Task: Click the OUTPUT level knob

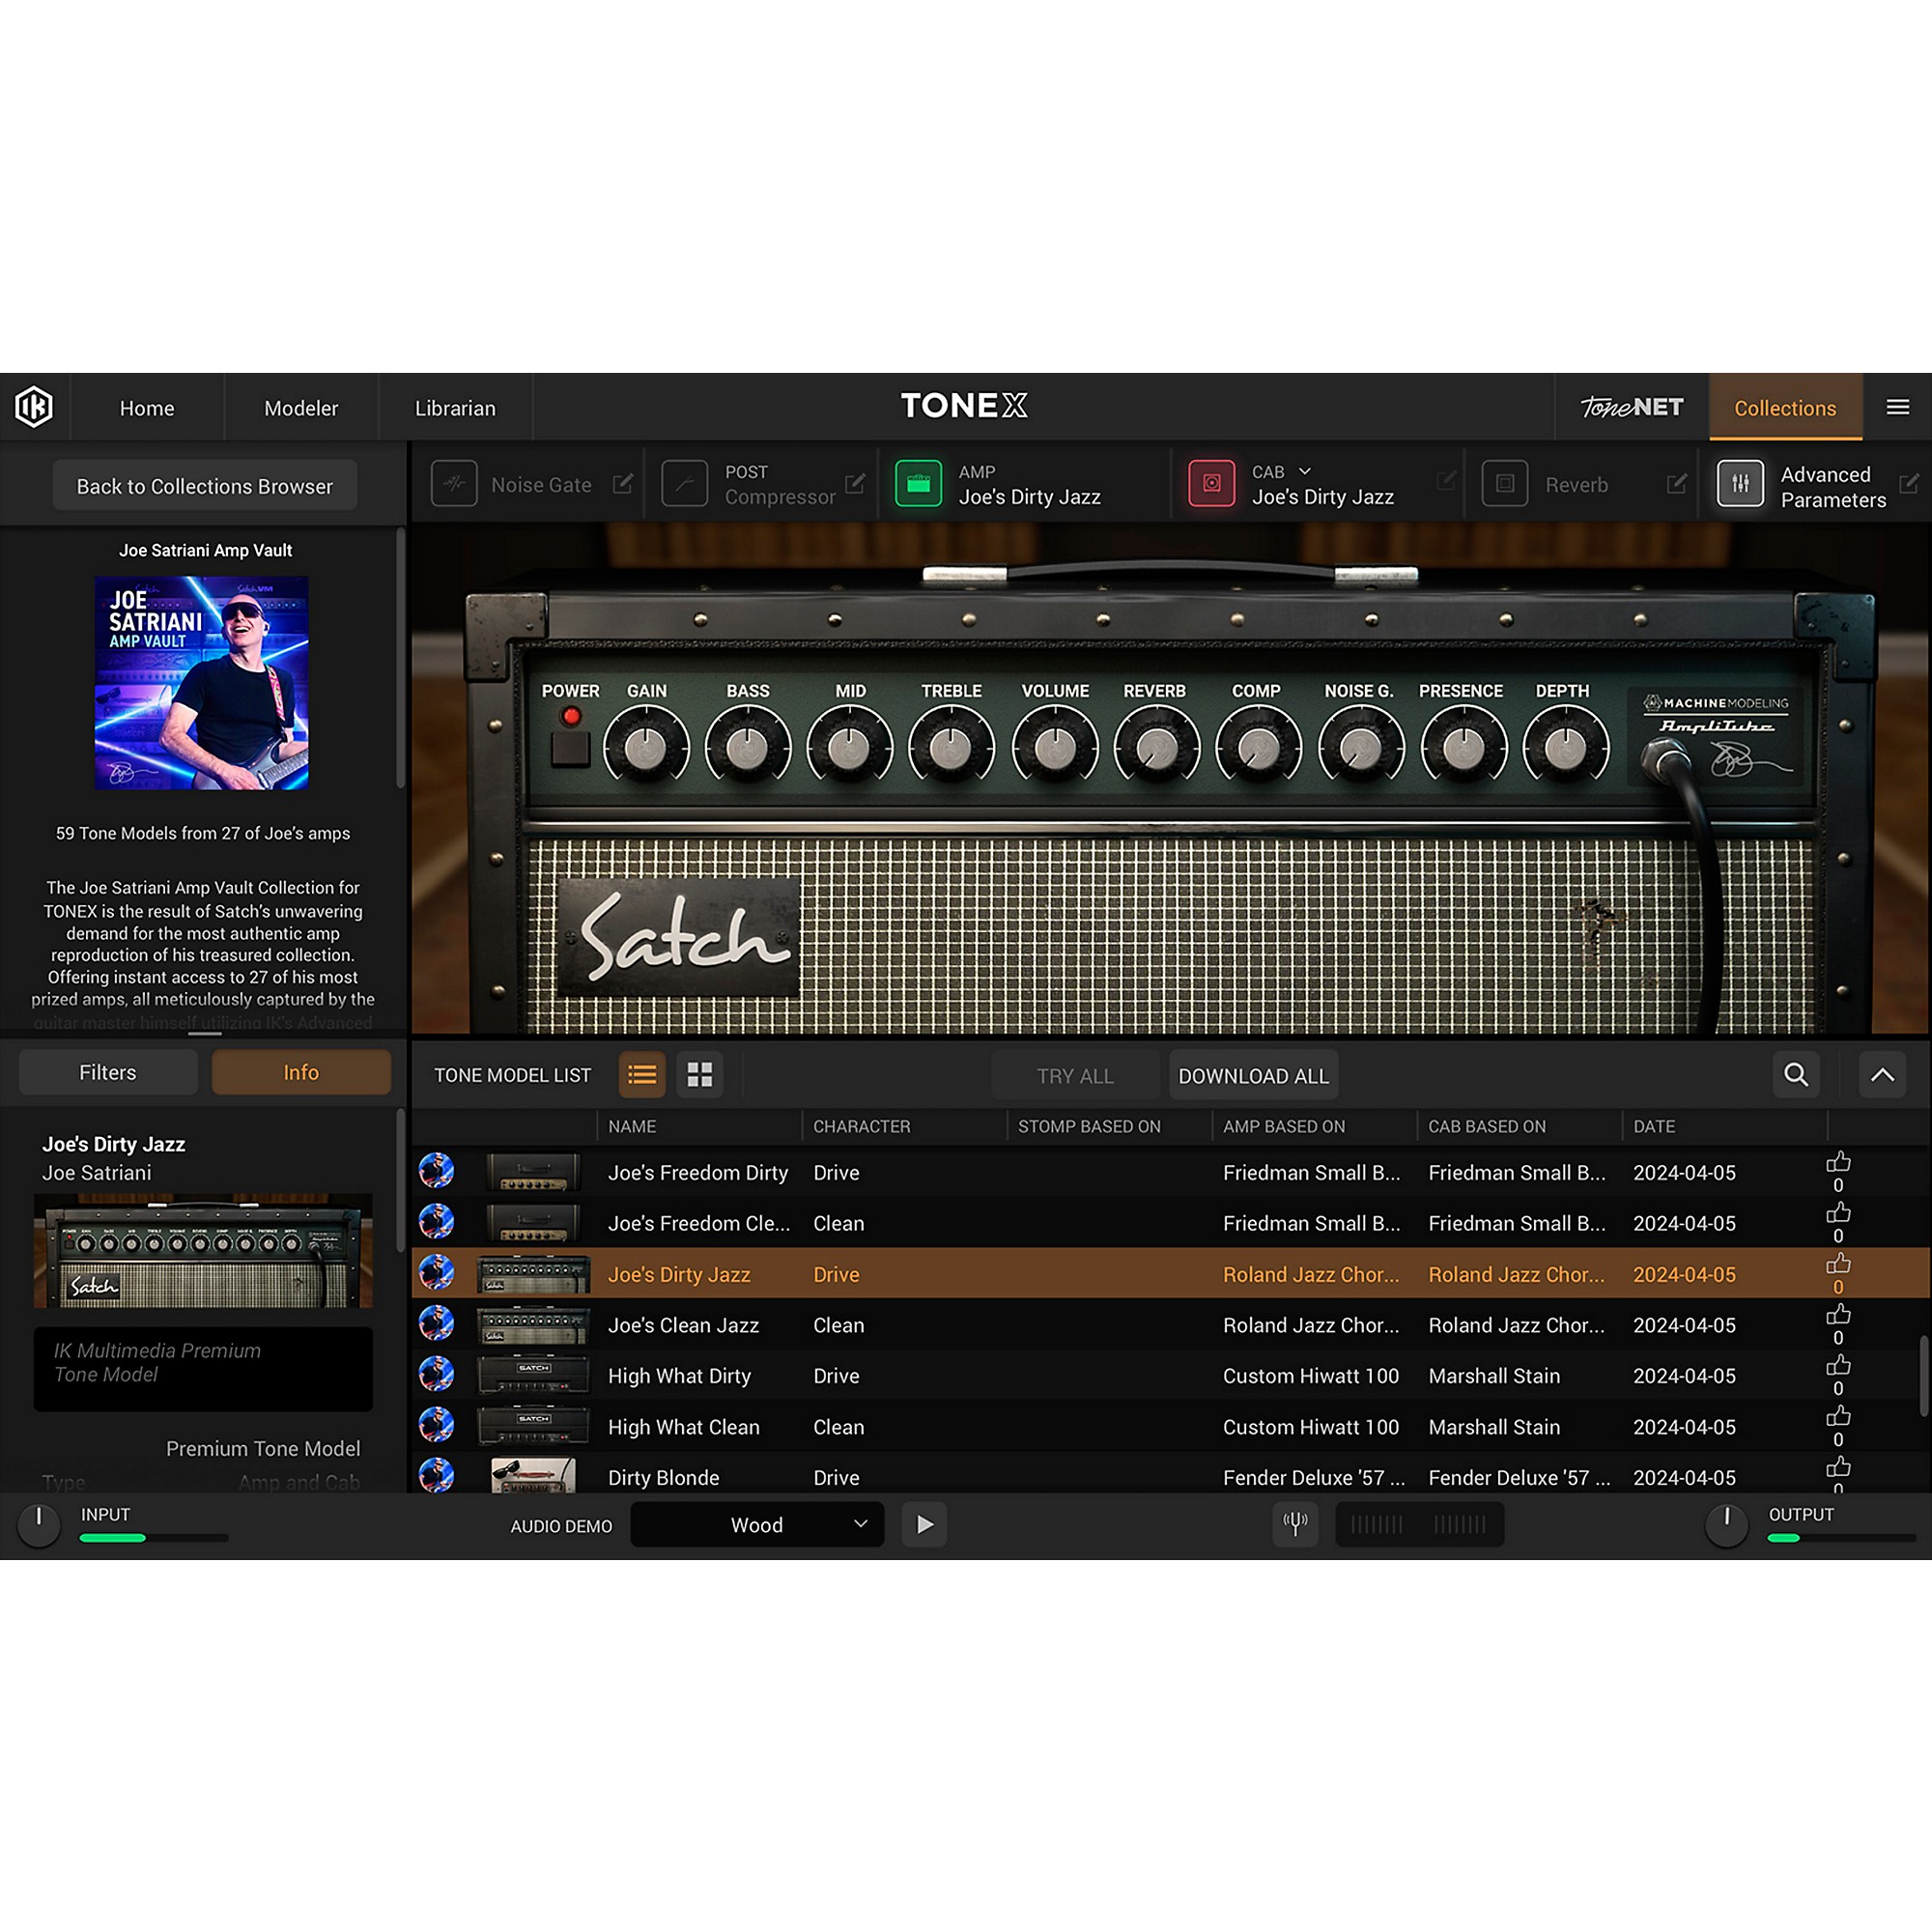Action: (x=1726, y=1525)
